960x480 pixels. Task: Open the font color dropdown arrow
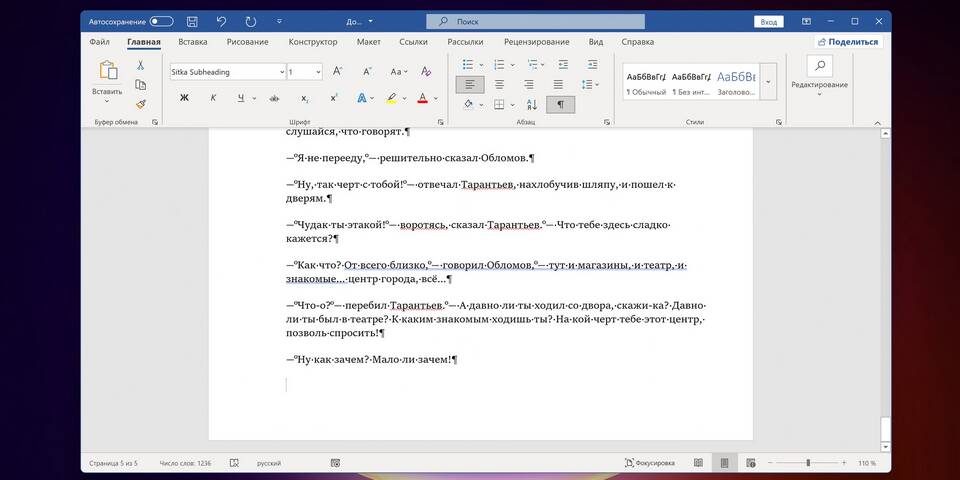436,98
